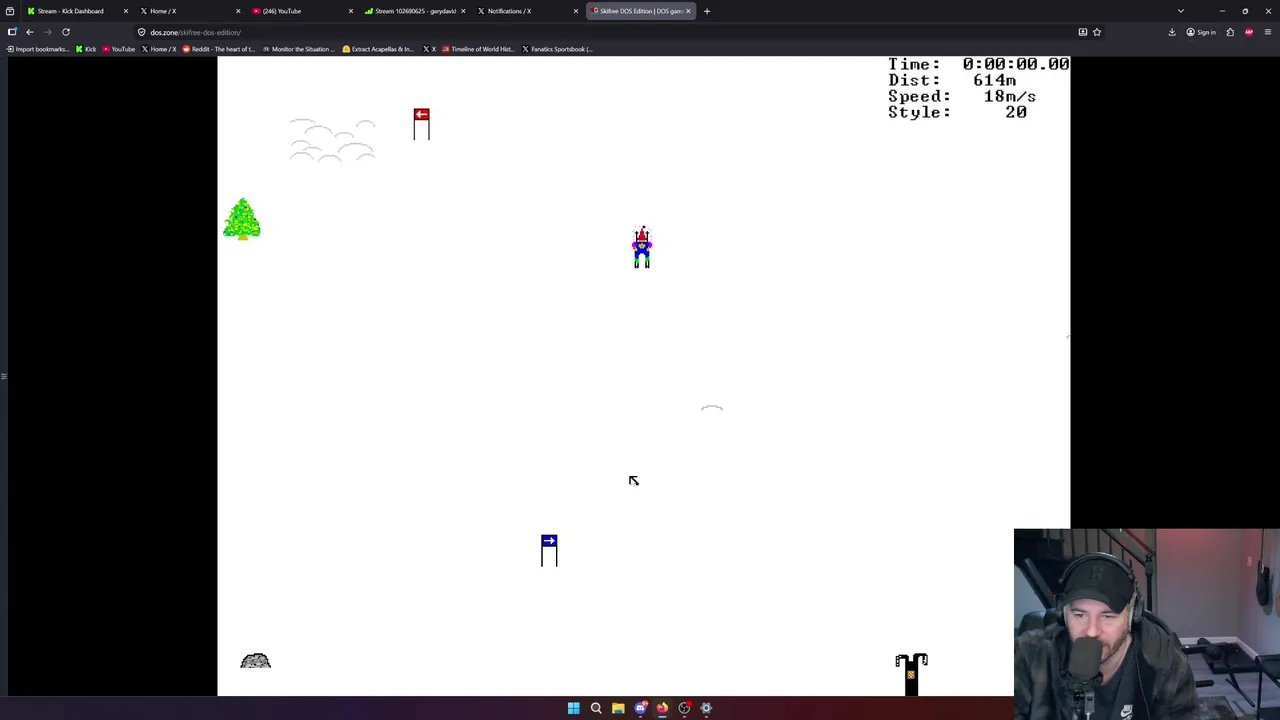1280x720 pixels.
Task: Toggle the browser sidebar button
Action: (x=12, y=32)
